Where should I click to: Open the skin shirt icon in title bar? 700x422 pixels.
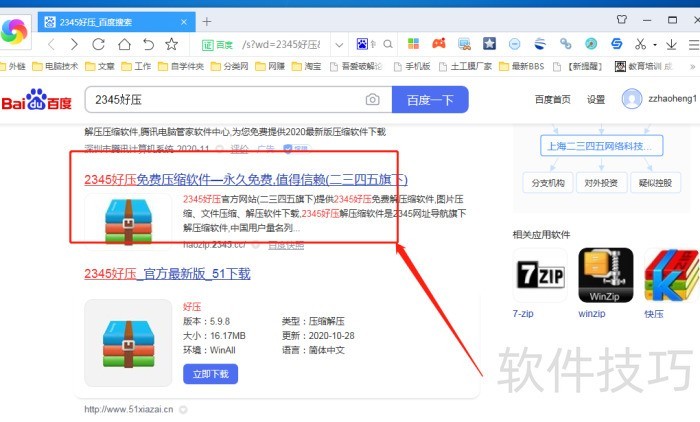click(621, 19)
